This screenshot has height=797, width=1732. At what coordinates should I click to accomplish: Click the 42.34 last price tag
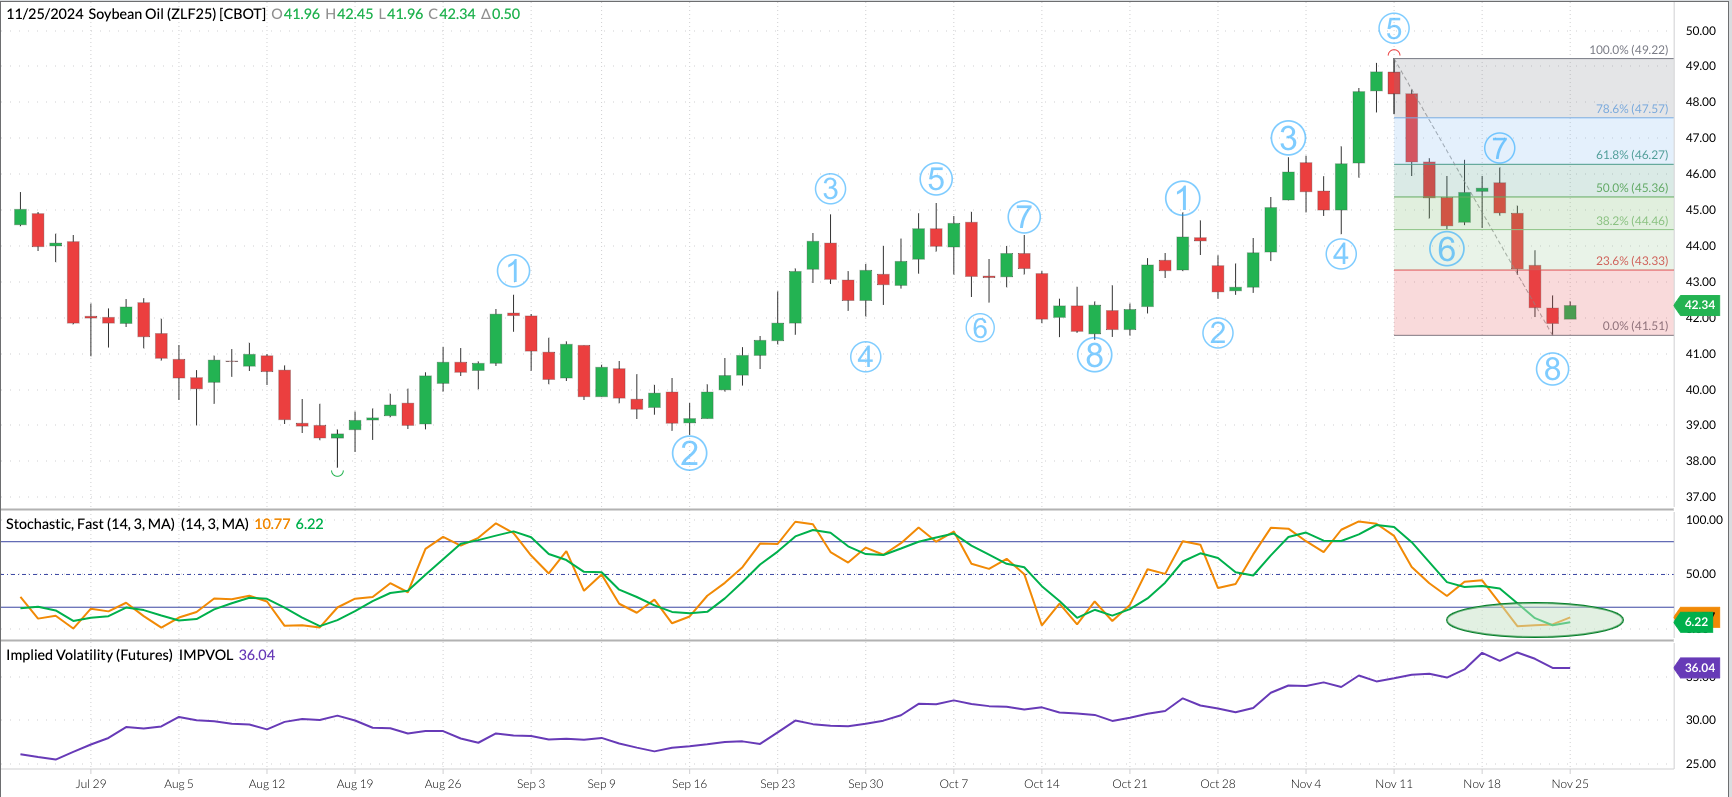tap(1699, 305)
